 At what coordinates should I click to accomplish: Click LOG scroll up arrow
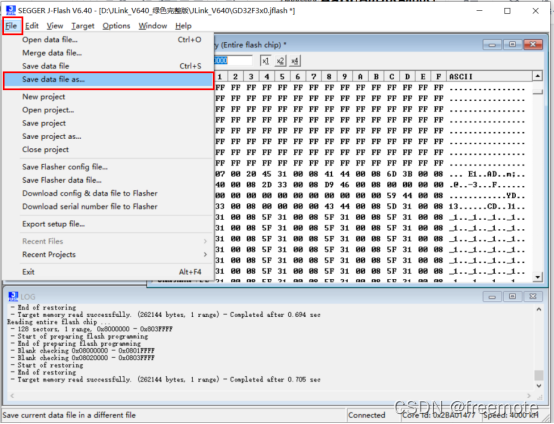click(x=539, y=310)
